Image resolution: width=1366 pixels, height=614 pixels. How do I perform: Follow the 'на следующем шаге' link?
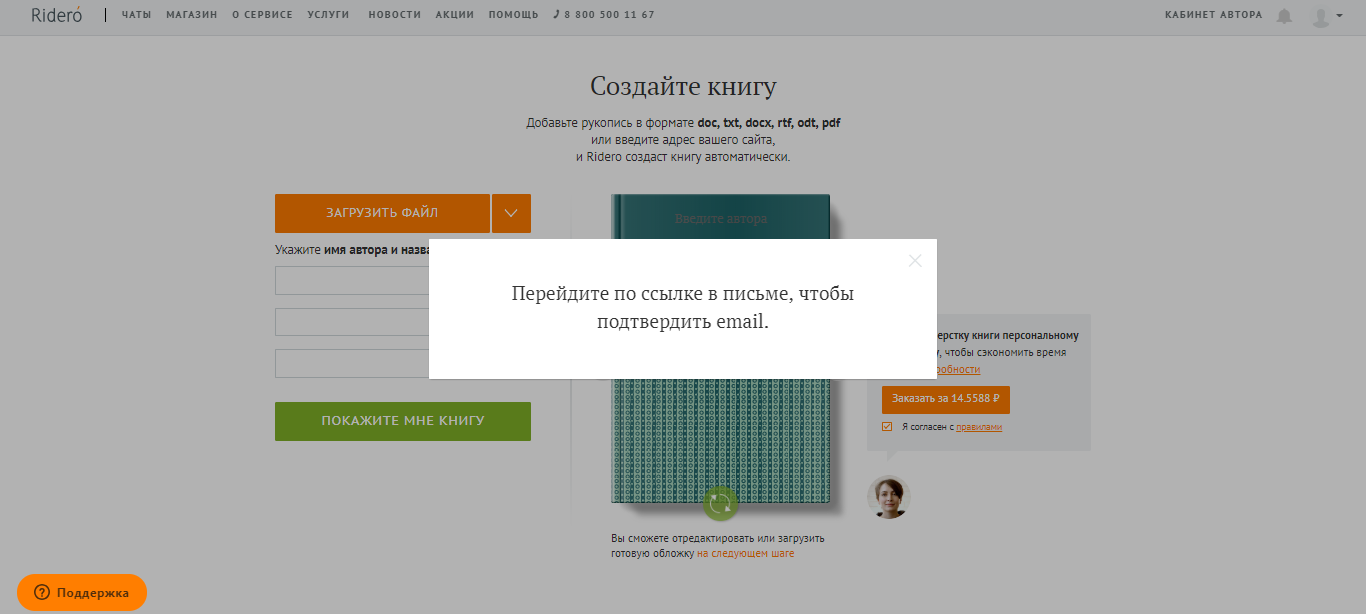point(745,553)
